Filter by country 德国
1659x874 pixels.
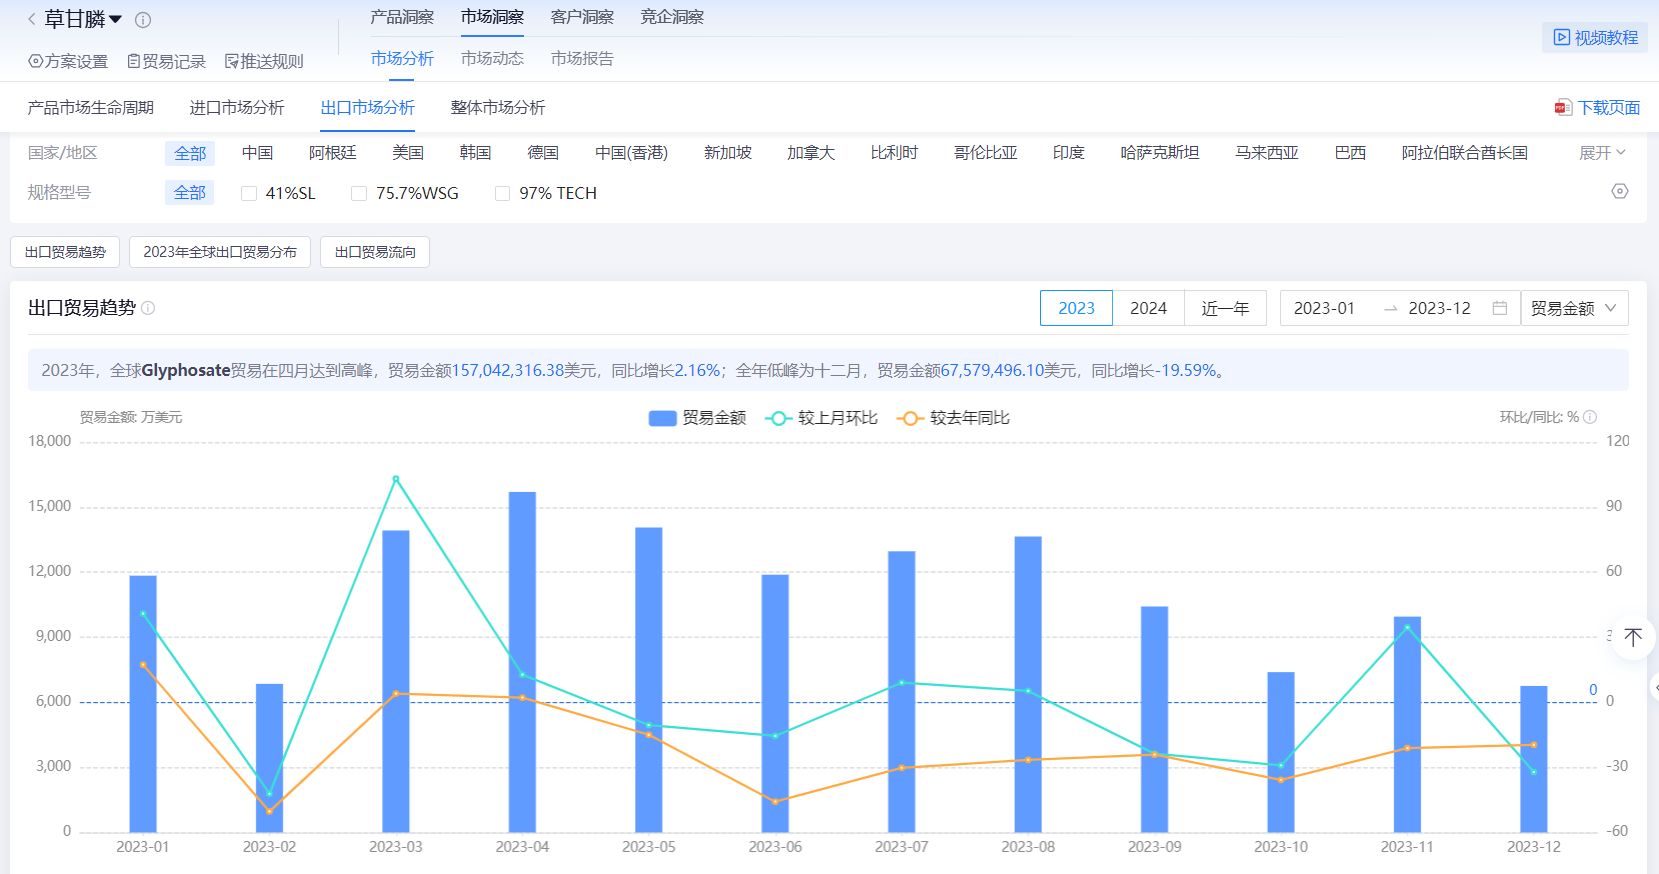tap(543, 153)
